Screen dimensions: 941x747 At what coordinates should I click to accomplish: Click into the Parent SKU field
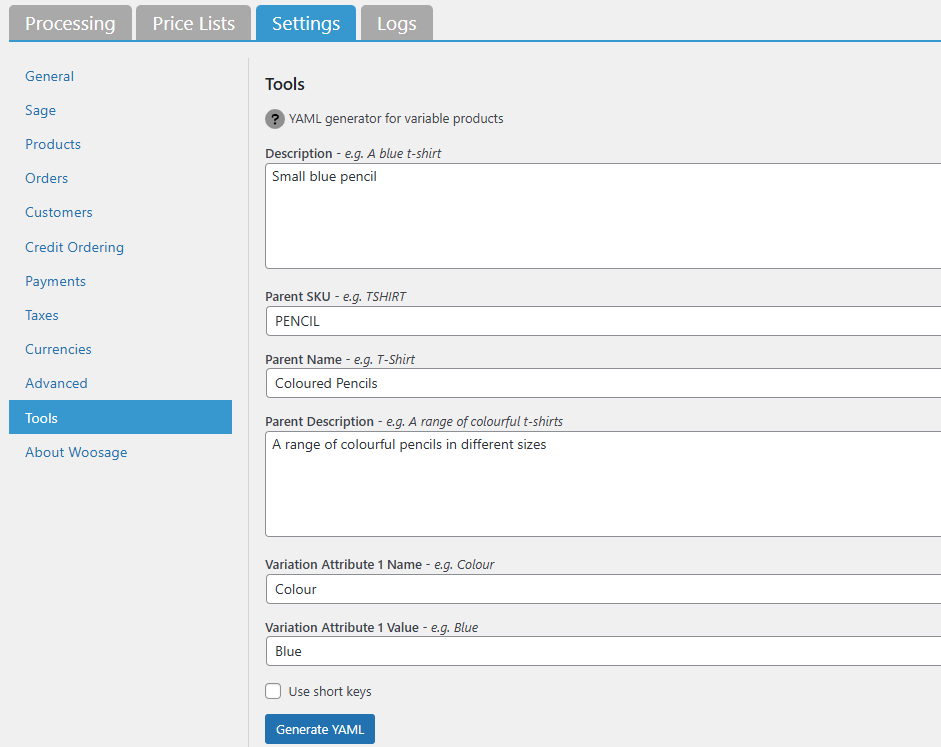coord(600,321)
